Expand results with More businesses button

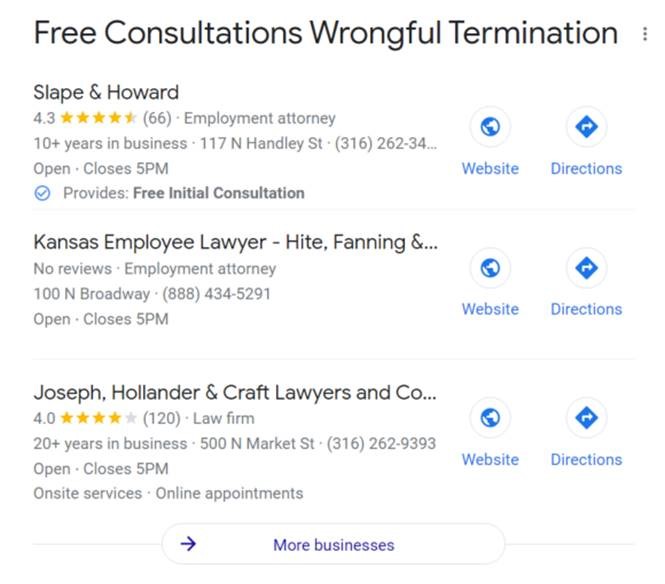[x=333, y=544]
